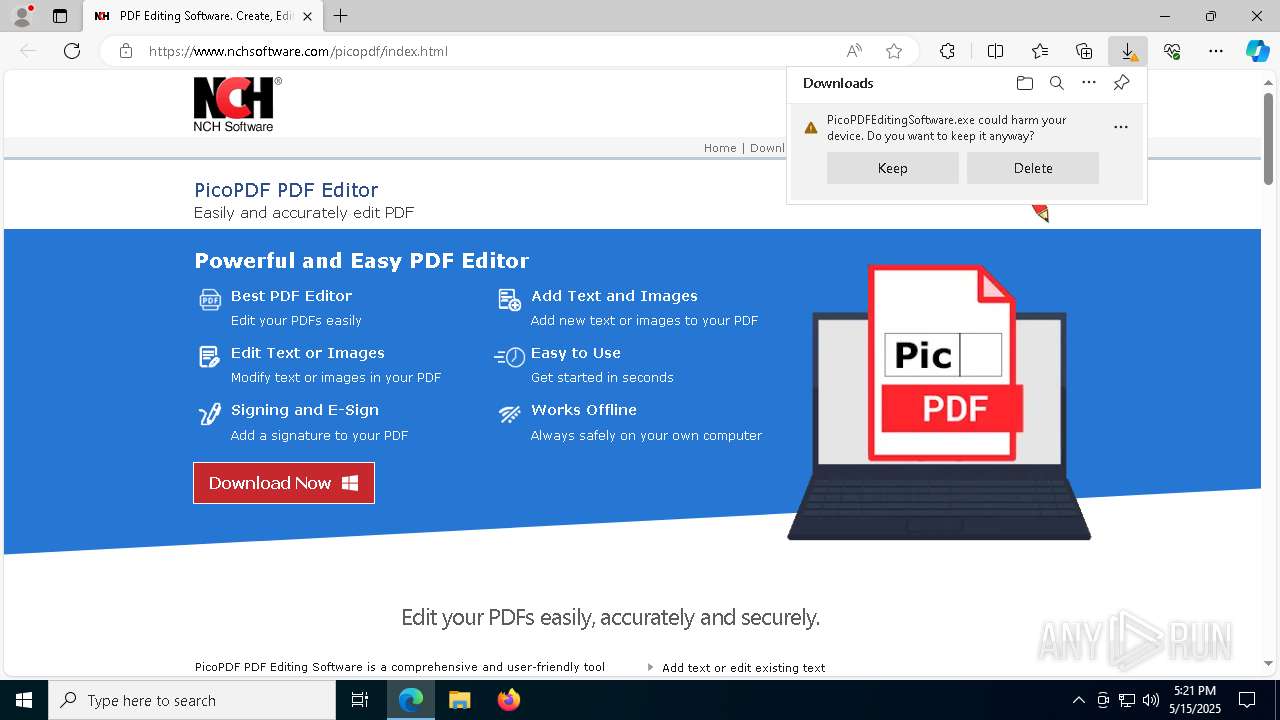Screen dimensions: 1280x720
Task: Click the PicoPDF PDF Editor heading
Action: [x=286, y=190]
